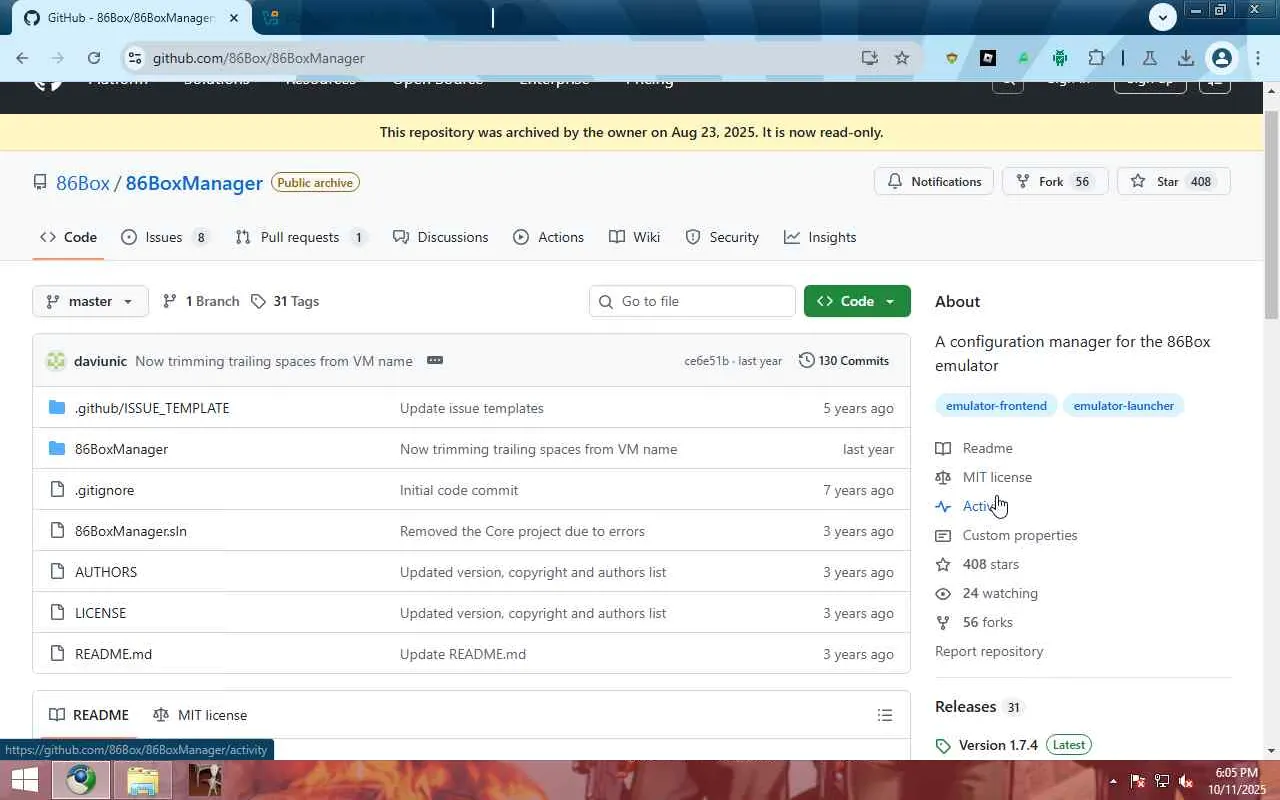This screenshot has width=1280, height=800.
Task: Click the address bar URL github.com/86Box/86BoxManager
Action: (259, 58)
